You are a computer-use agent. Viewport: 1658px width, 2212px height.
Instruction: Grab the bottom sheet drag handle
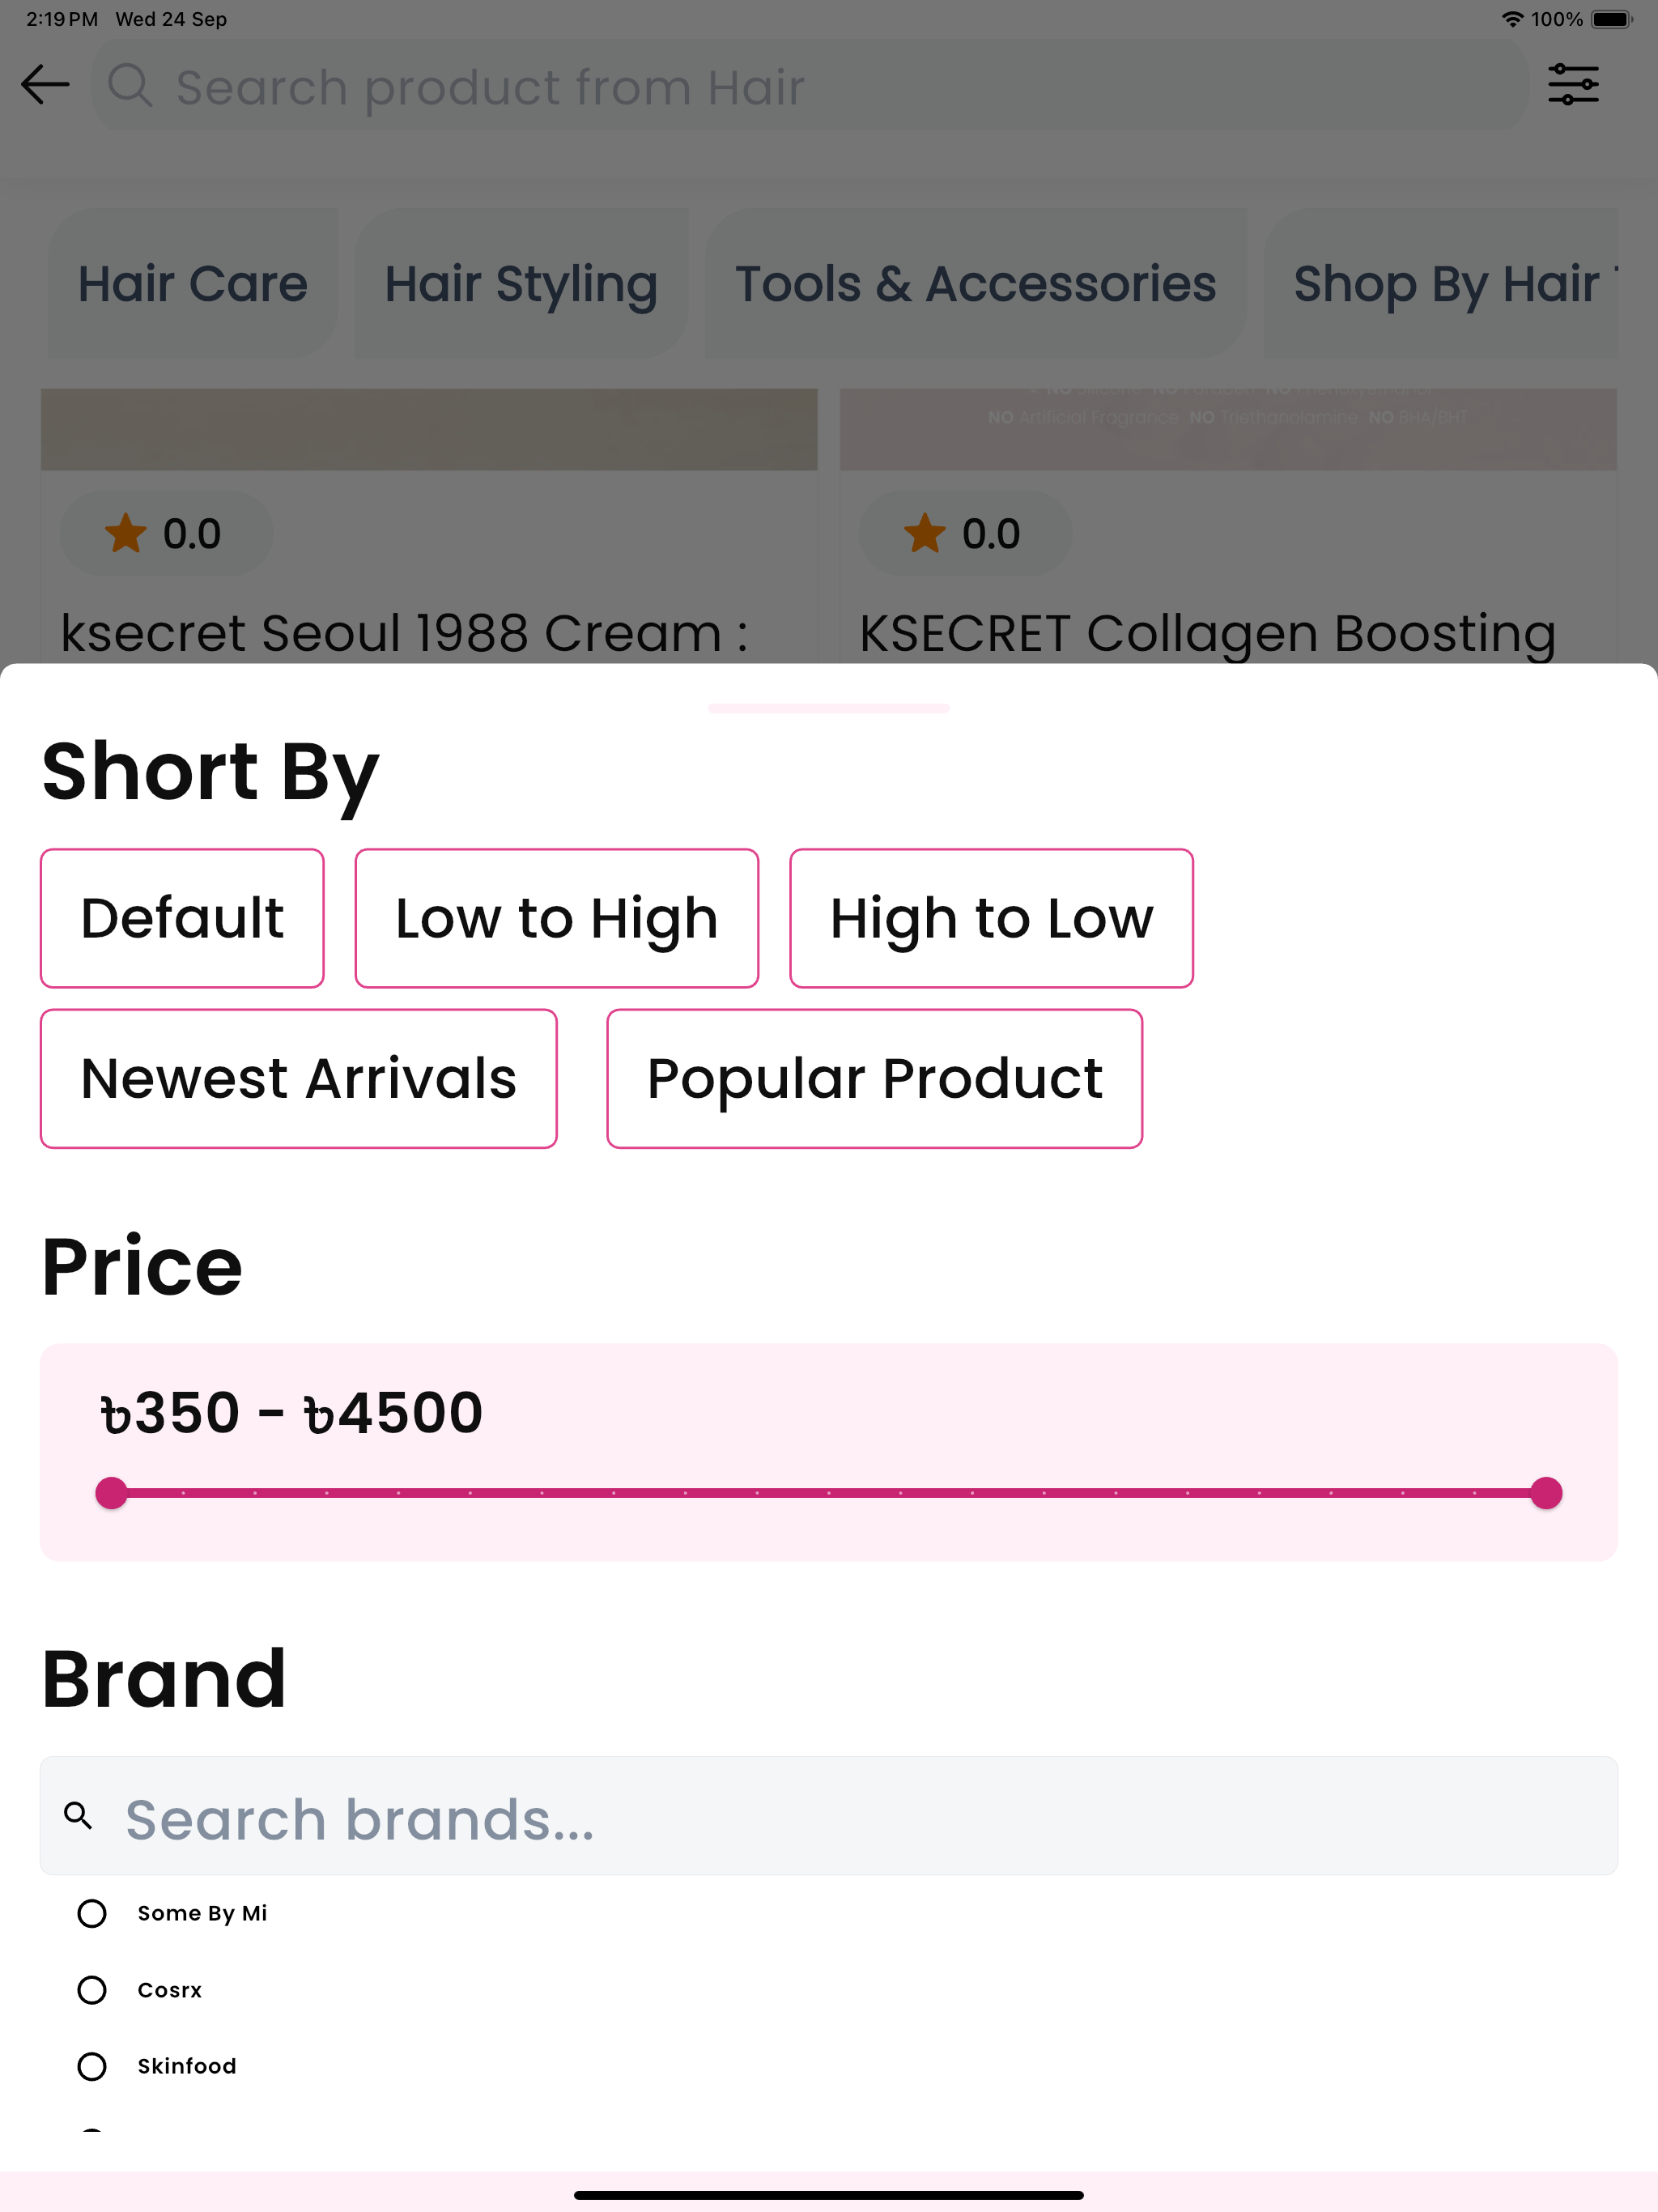click(x=829, y=708)
